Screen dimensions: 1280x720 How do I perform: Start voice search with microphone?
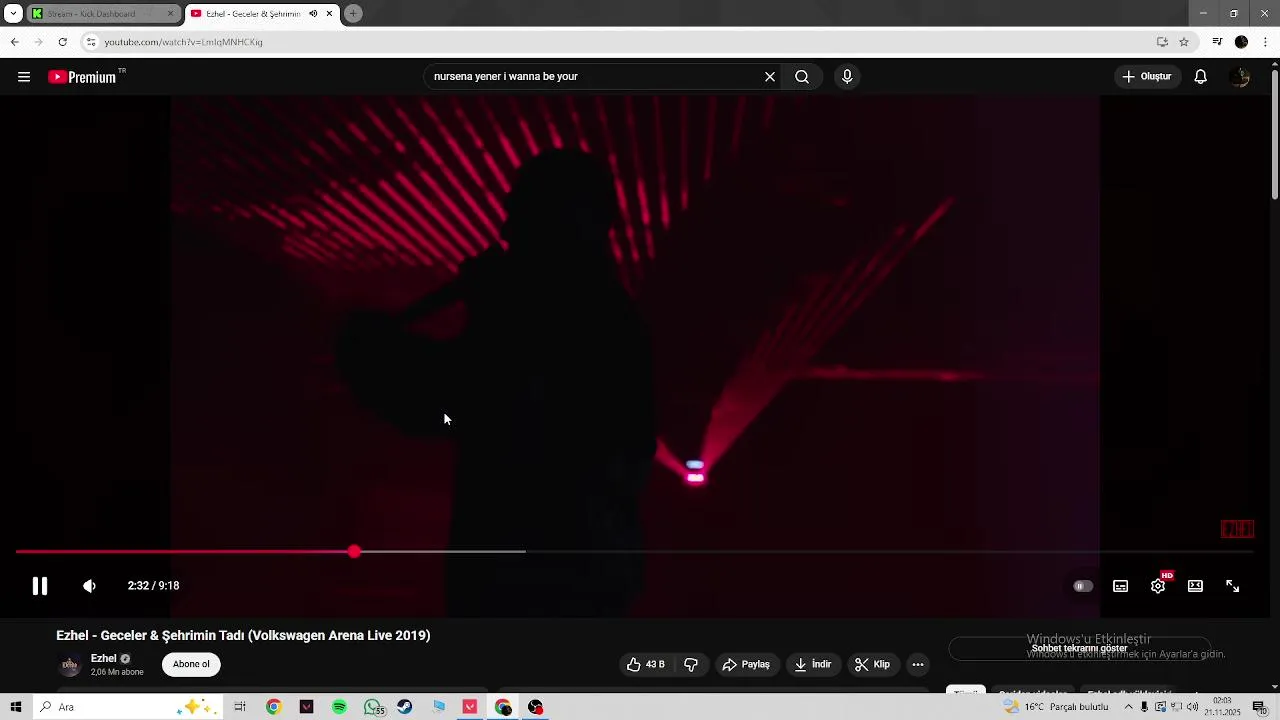click(847, 77)
